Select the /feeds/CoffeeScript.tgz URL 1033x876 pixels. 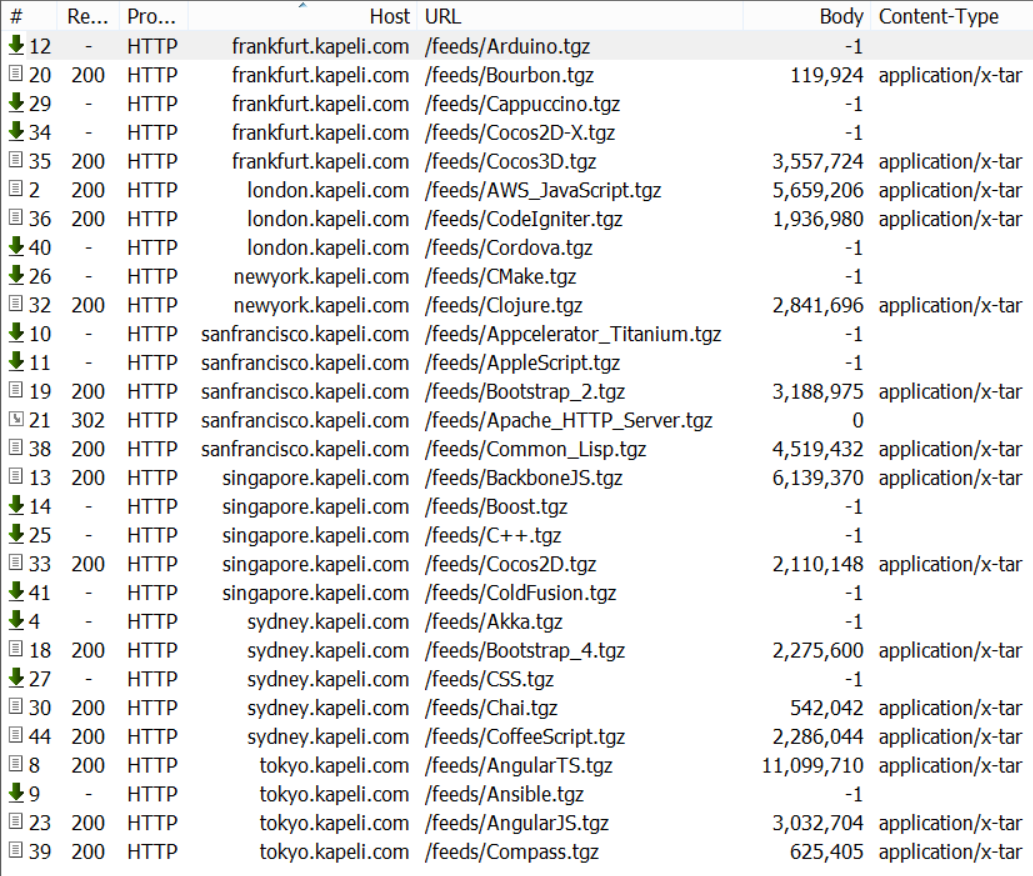[525, 736]
